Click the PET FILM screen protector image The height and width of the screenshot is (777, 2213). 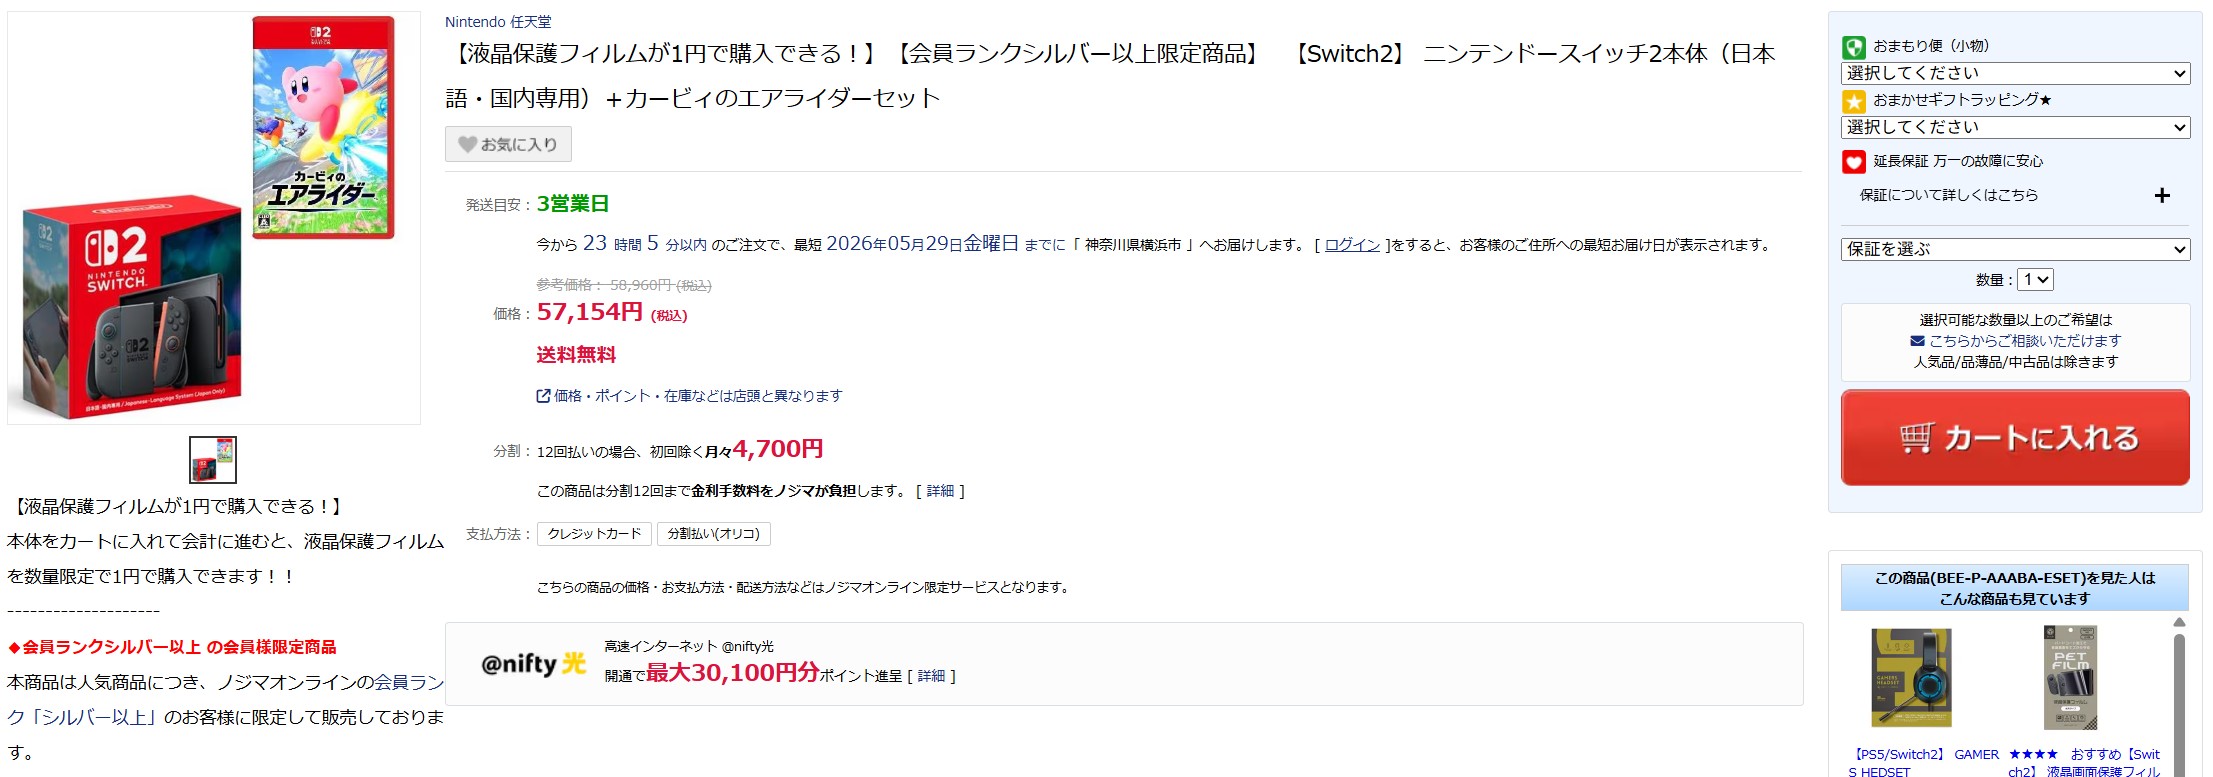tap(2070, 678)
